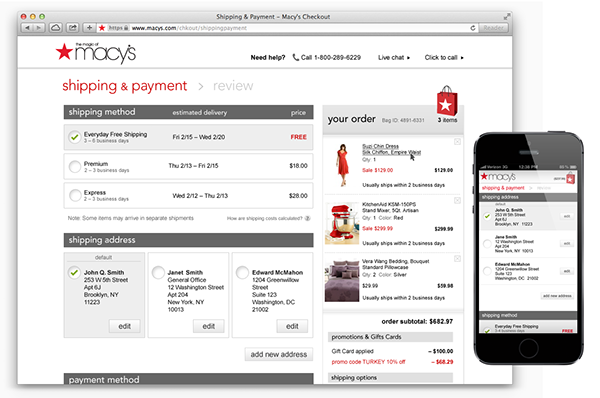Screen dimensions: 600x398
Task: Select Express shipping option
Action: (75, 196)
